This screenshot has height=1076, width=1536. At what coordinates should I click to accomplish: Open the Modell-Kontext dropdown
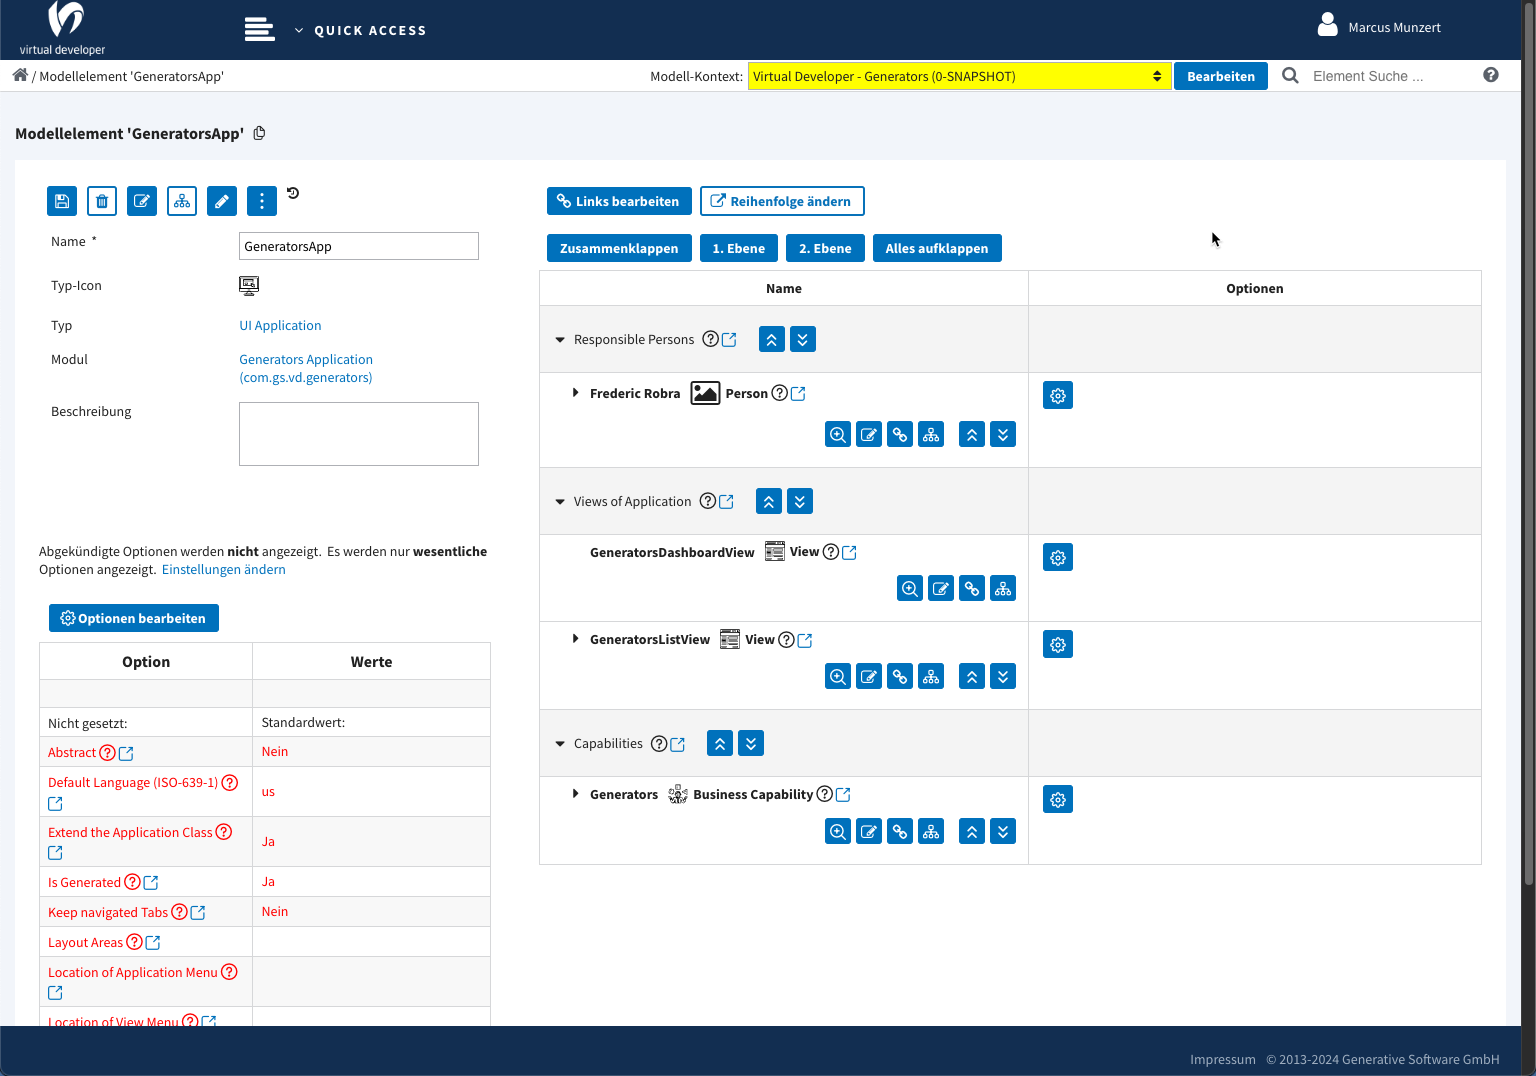(x=958, y=76)
